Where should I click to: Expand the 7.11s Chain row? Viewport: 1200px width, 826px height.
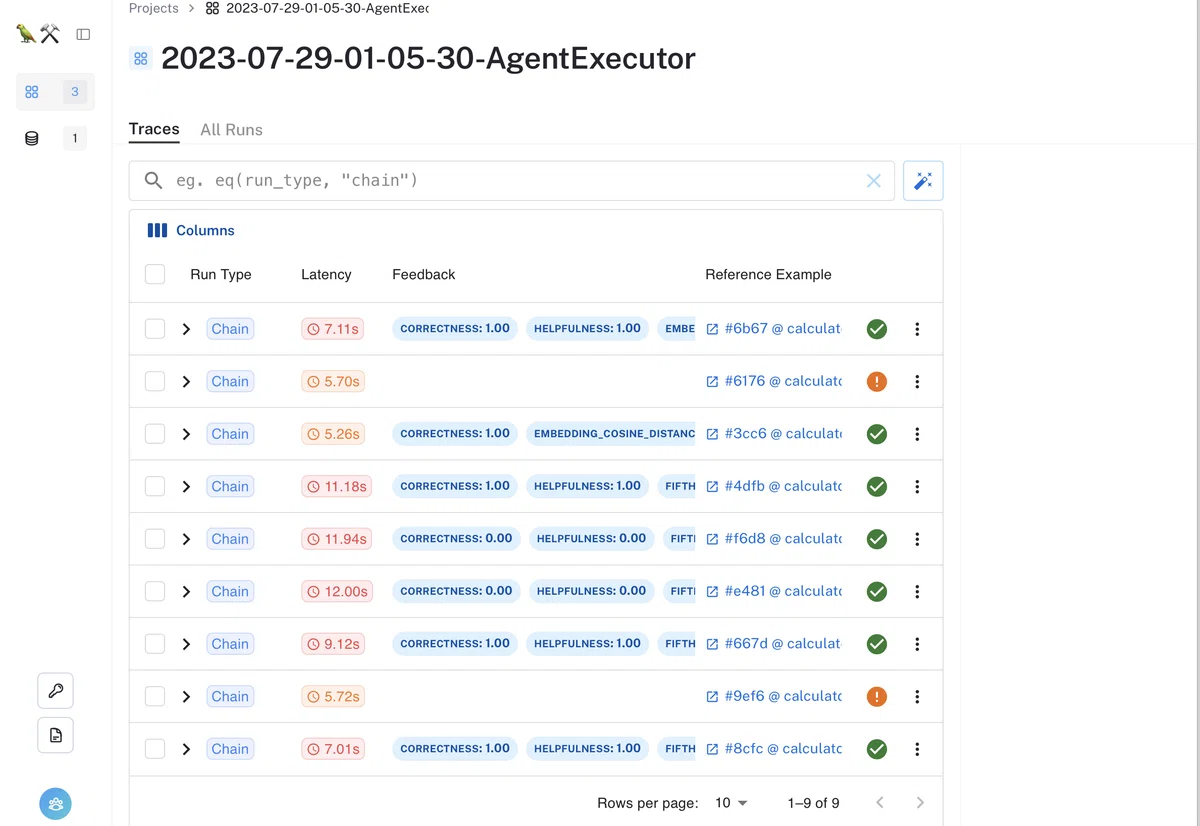186,329
